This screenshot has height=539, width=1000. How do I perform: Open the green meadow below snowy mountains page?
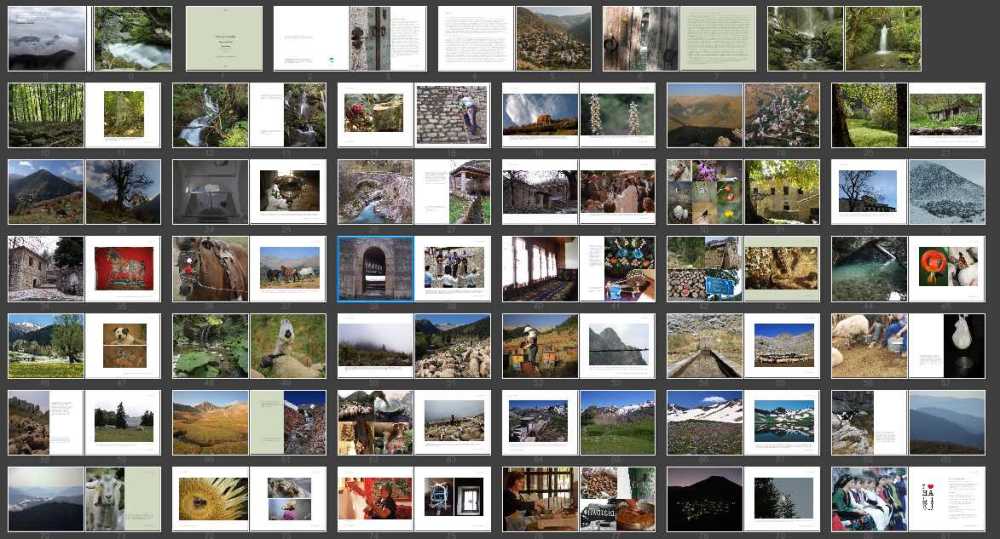tap(617, 422)
